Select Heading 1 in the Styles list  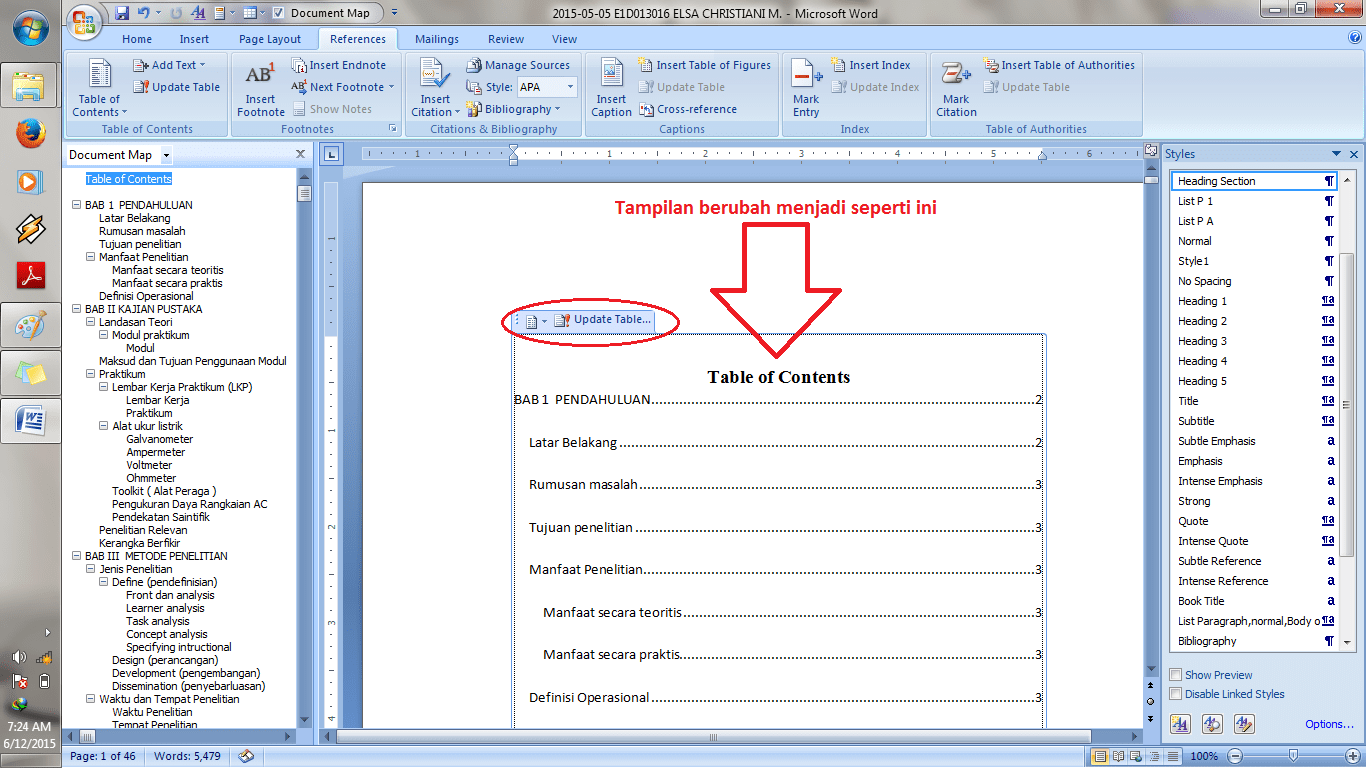point(1202,301)
